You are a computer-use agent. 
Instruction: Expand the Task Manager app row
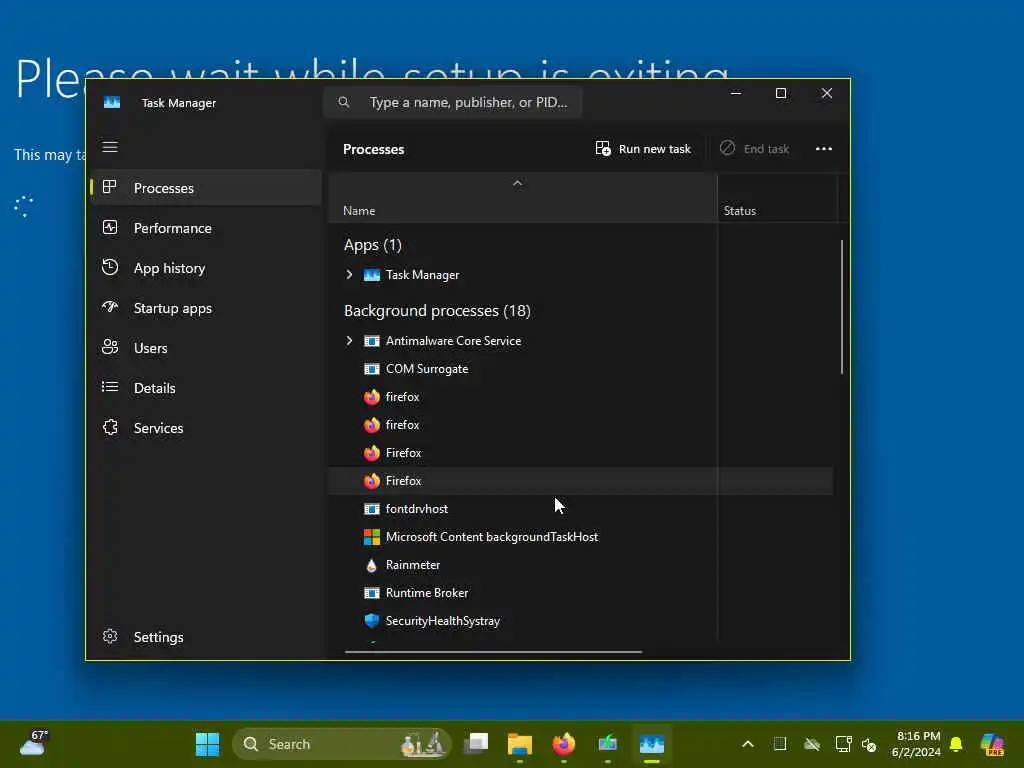(349, 275)
